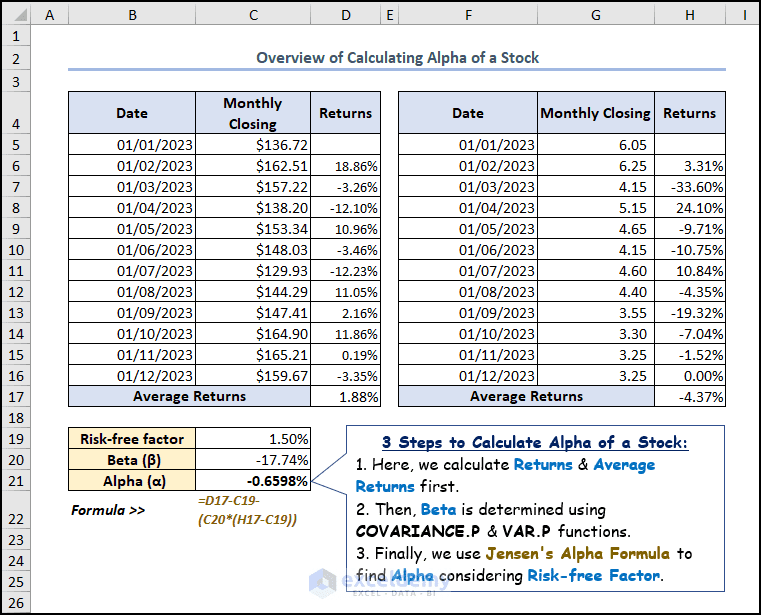Image resolution: width=761 pixels, height=615 pixels.
Task: Click the -10.75% returns cell
Action: pos(690,250)
